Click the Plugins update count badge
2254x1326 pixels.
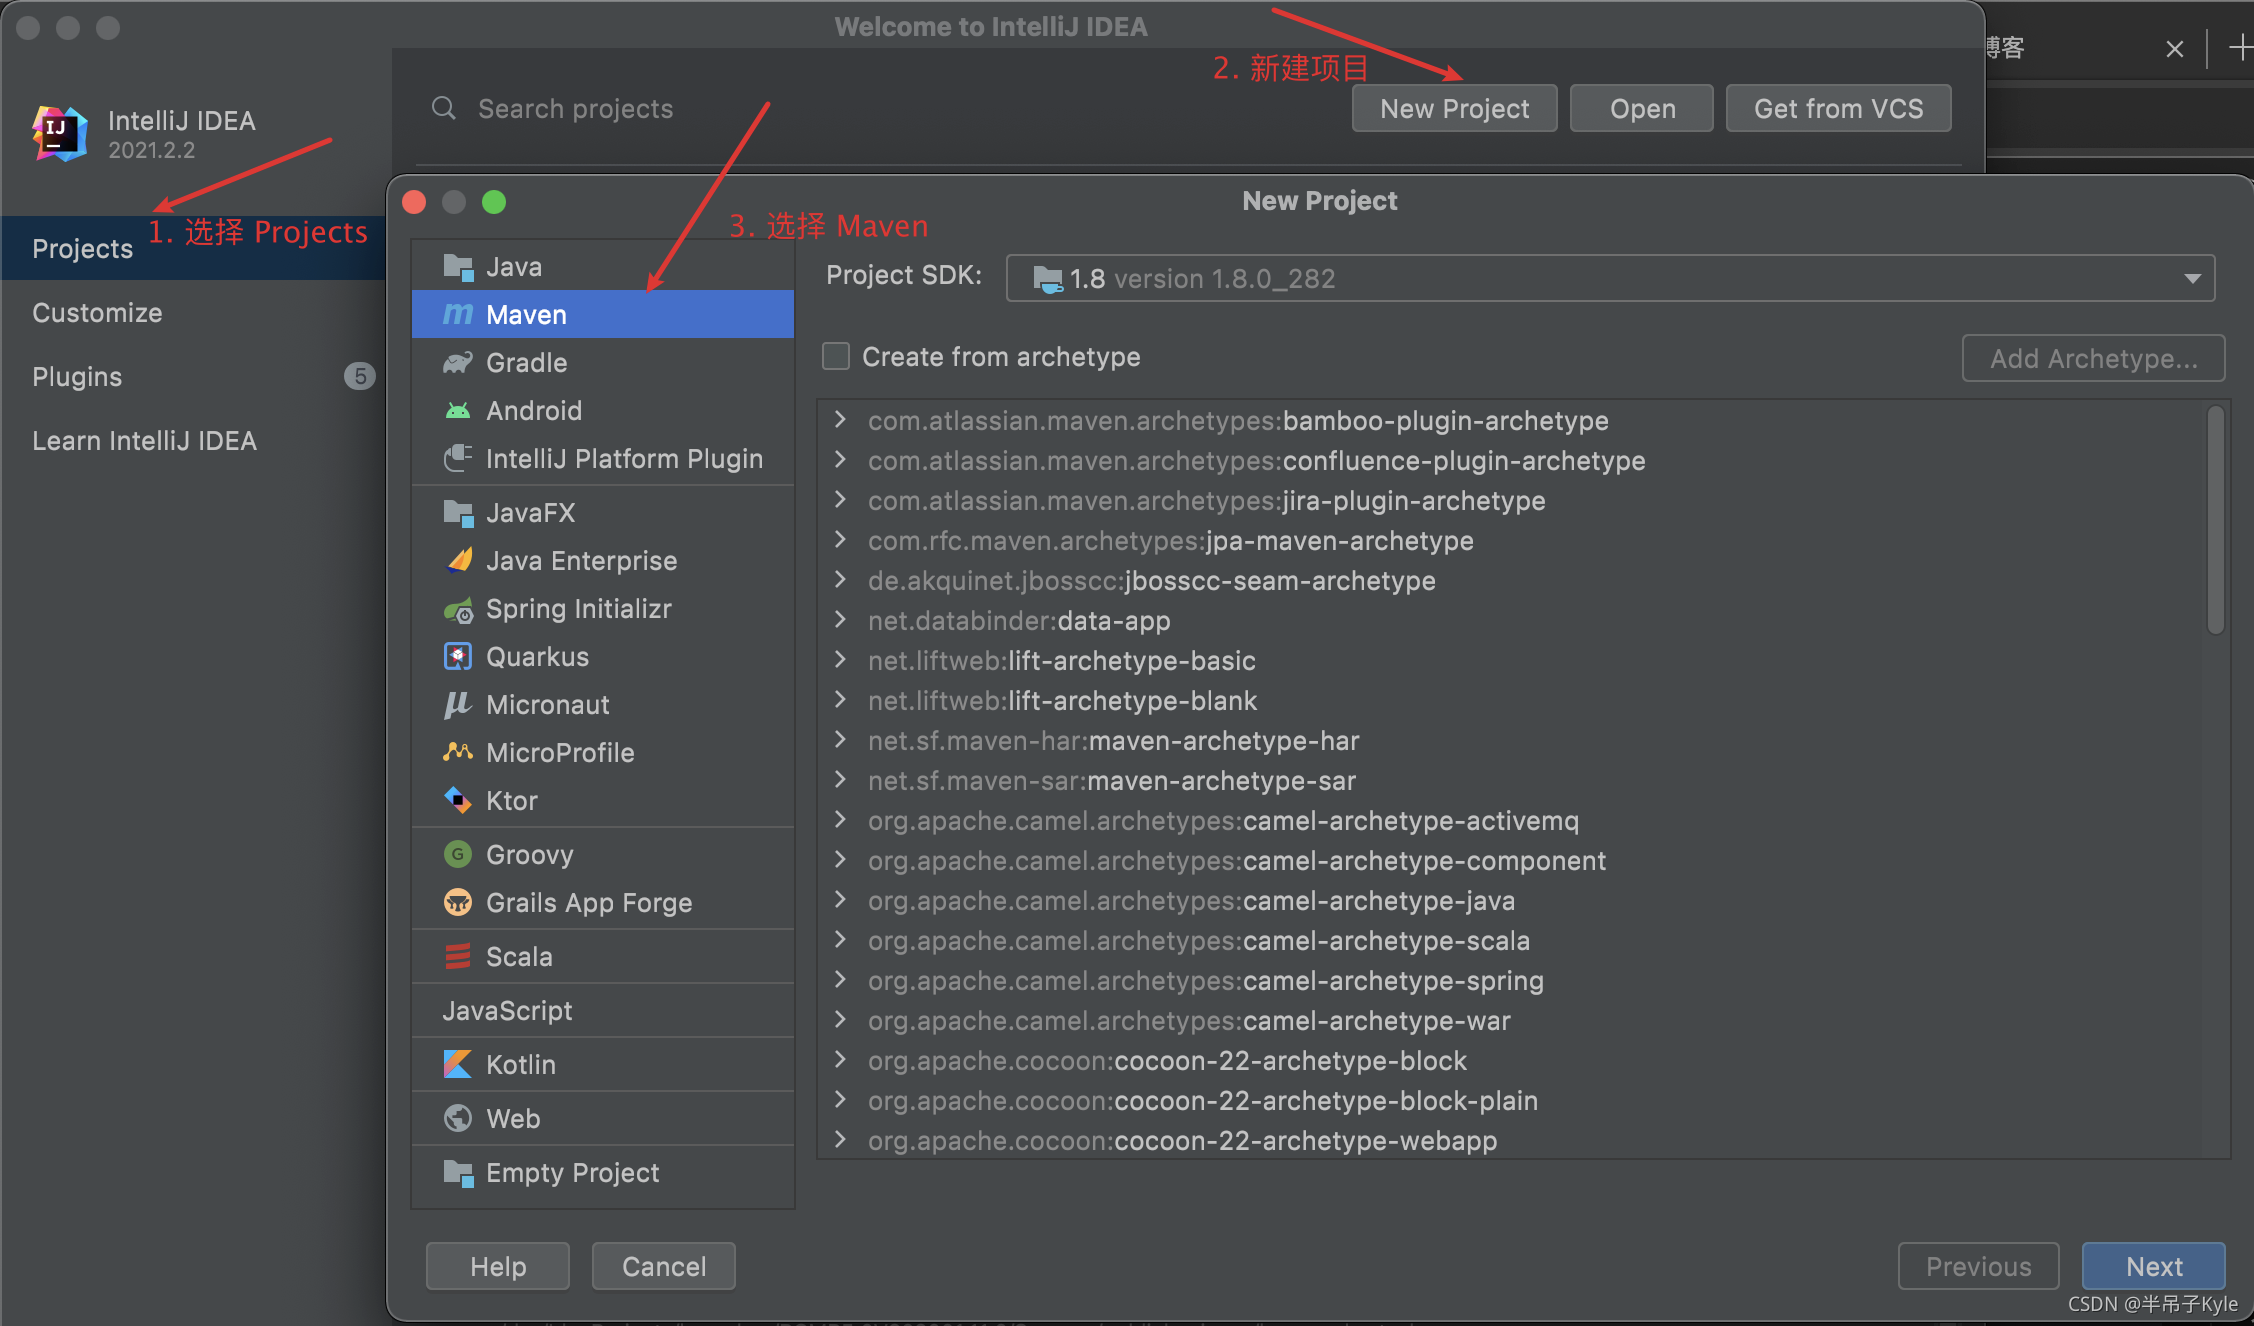pyautogui.click(x=360, y=377)
